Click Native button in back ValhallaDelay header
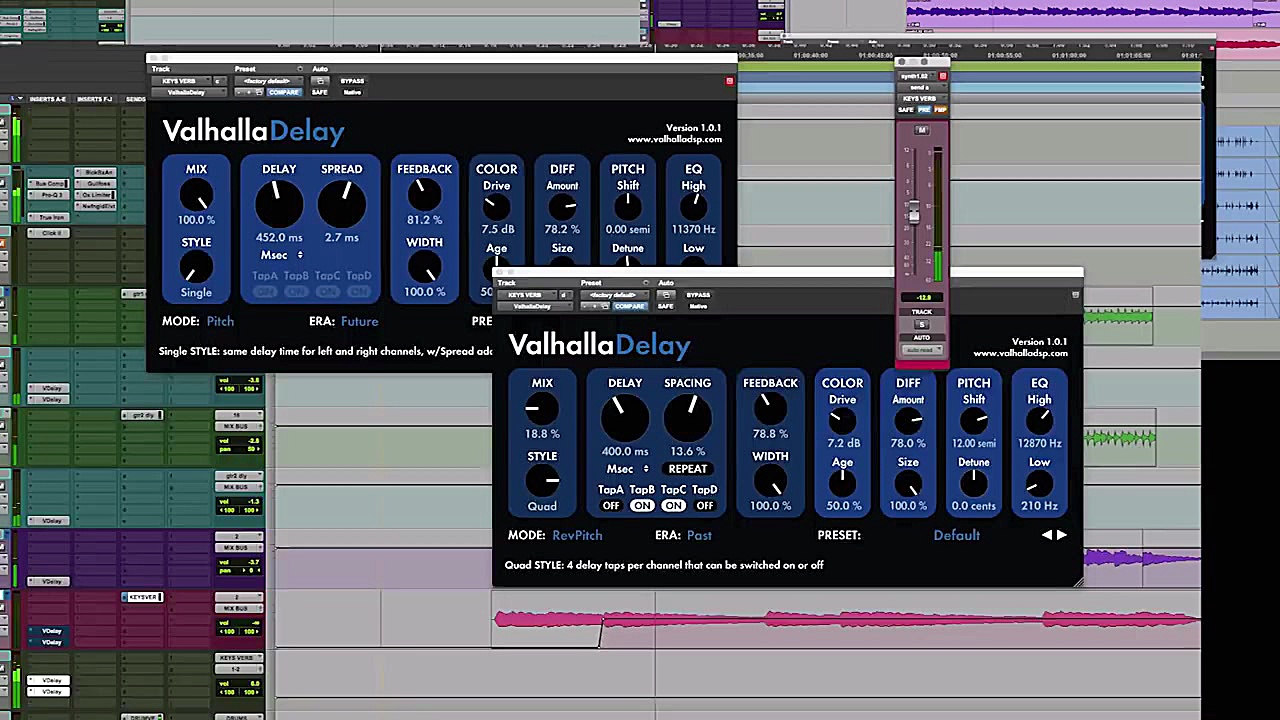The width and height of the screenshot is (1280, 720). coord(352,92)
